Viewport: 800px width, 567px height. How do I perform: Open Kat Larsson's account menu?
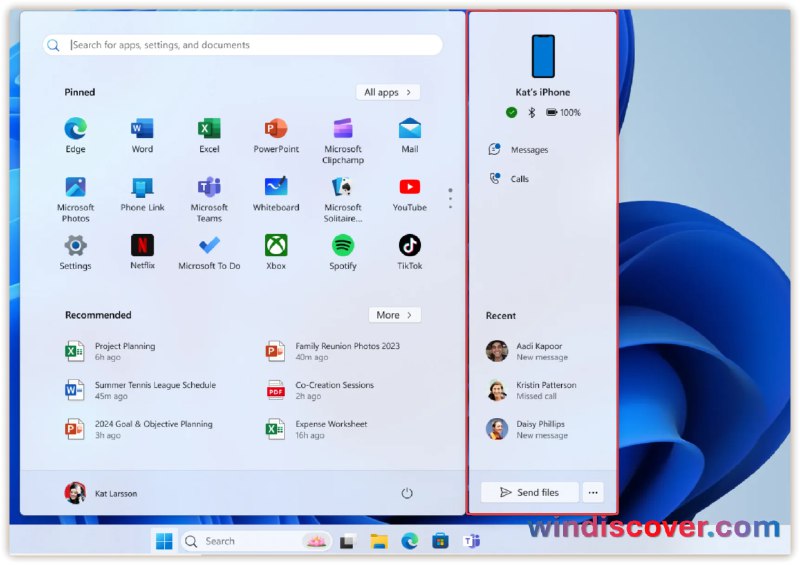tap(101, 494)
